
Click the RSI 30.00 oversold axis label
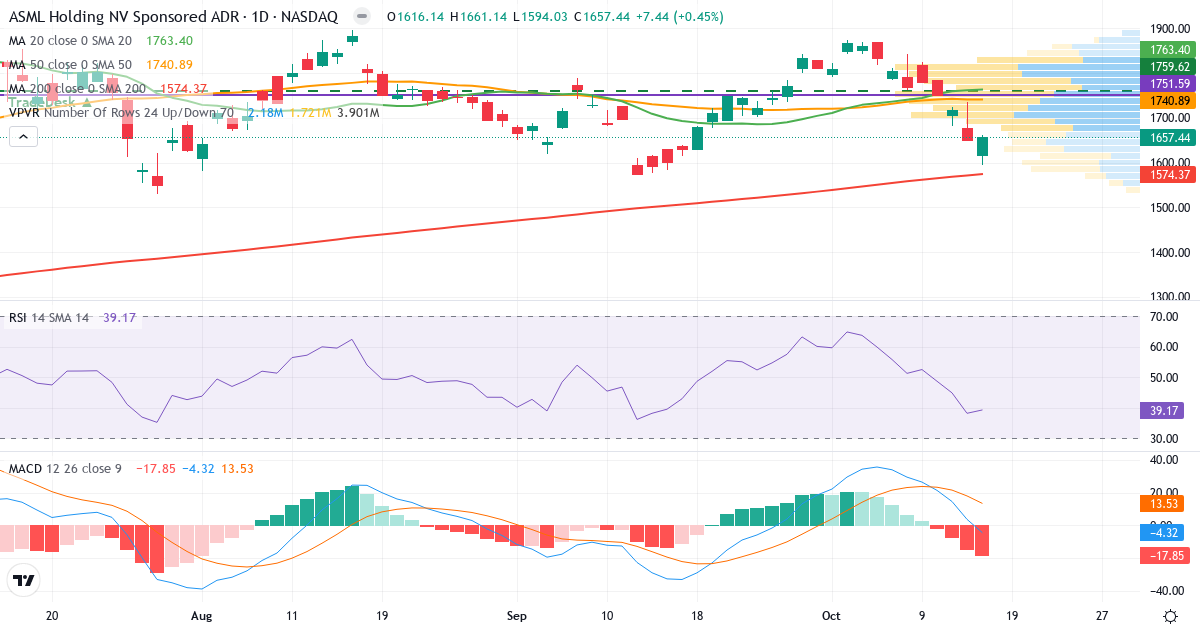click(1166, 439)
